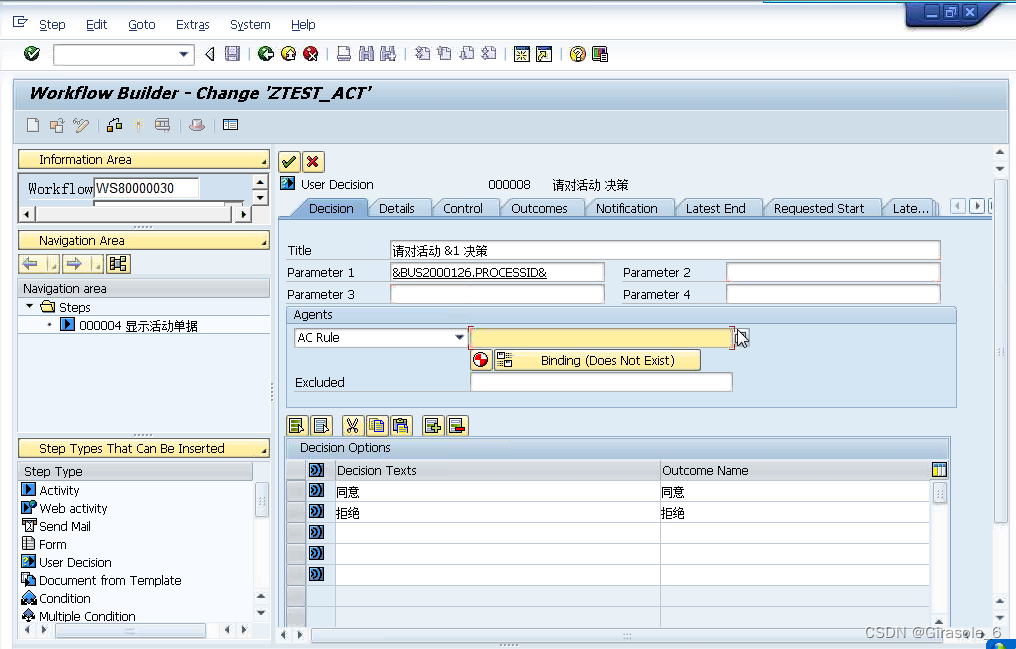Image resolution: width=1016 pixels, height=649 pixels.
Task: Click the Check workflow icon
Action: (x=115, y=125)
